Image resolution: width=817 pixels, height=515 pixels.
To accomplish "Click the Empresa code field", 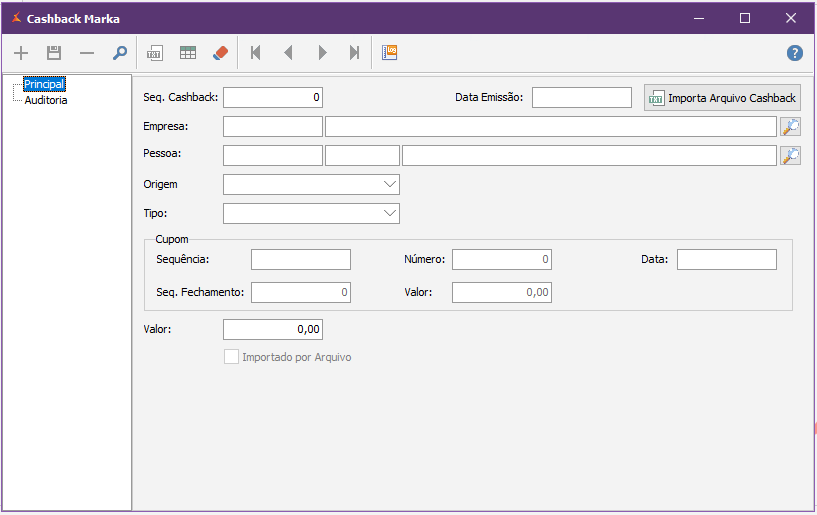I will click(273, 127).
